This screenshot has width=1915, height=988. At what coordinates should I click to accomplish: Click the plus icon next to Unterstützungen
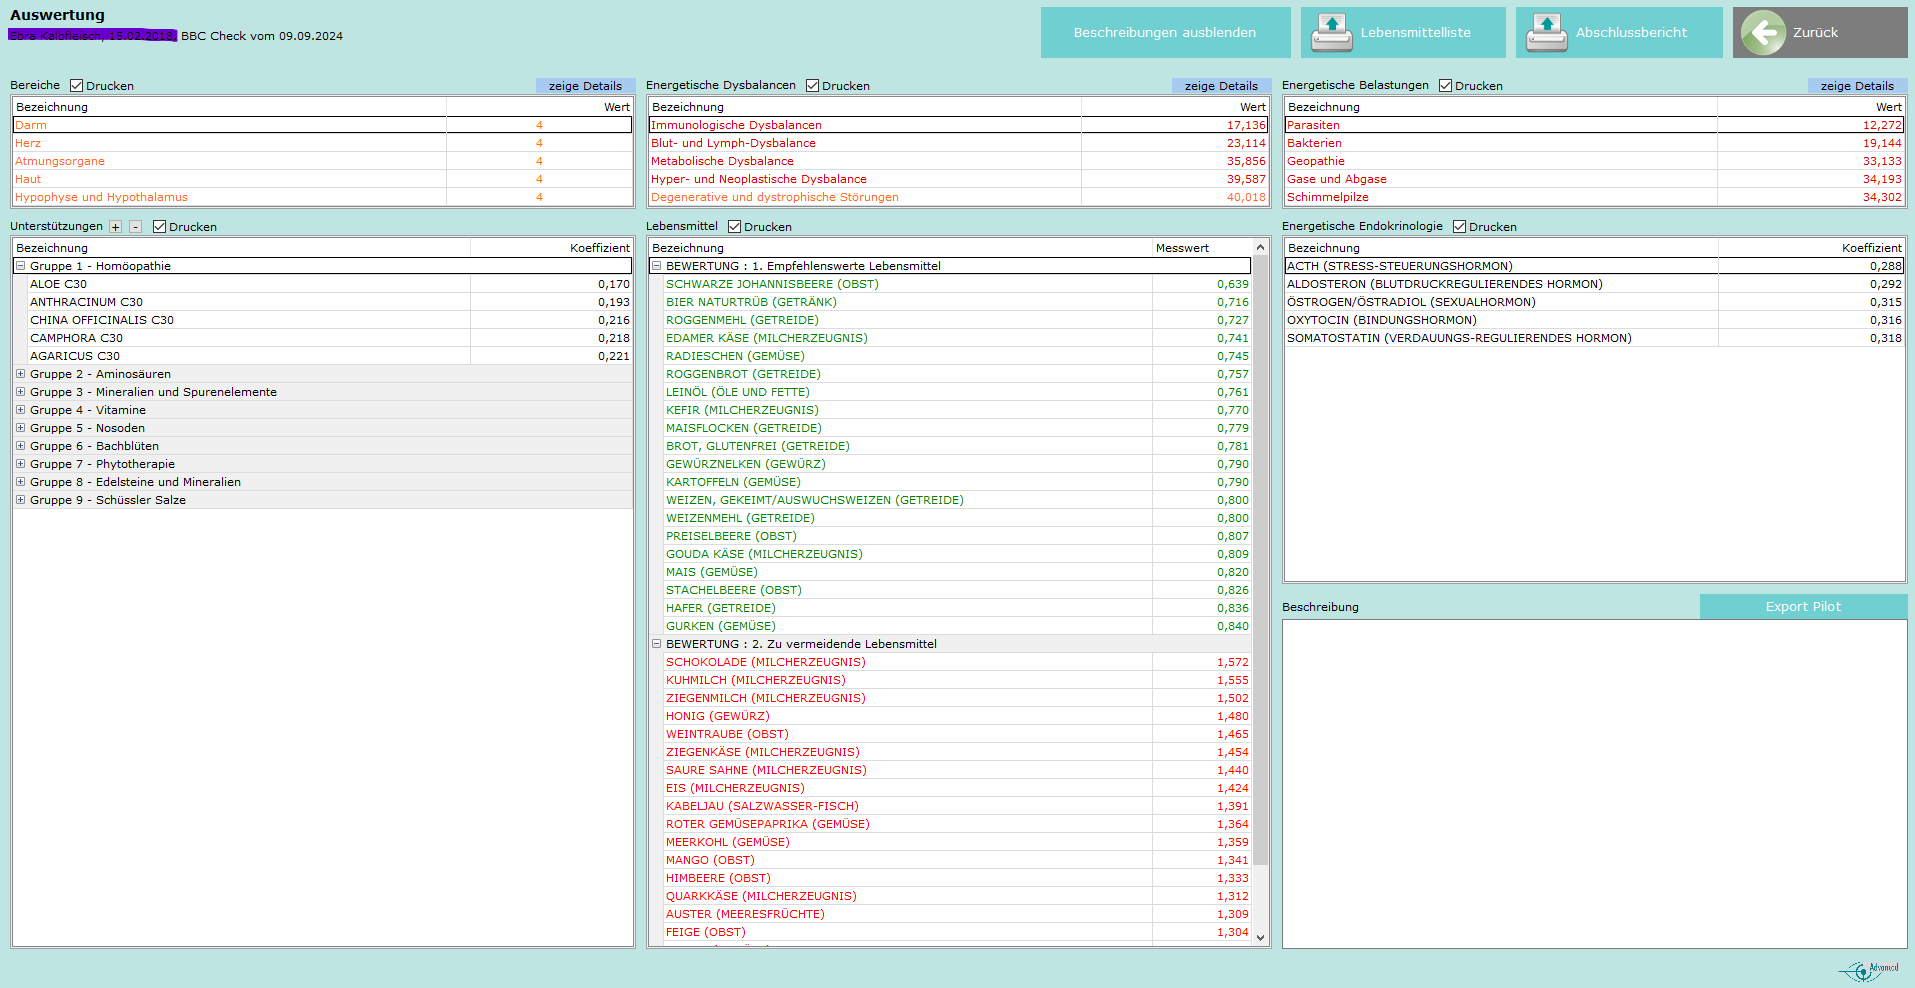pyautogui.click(x=116, y=227)
